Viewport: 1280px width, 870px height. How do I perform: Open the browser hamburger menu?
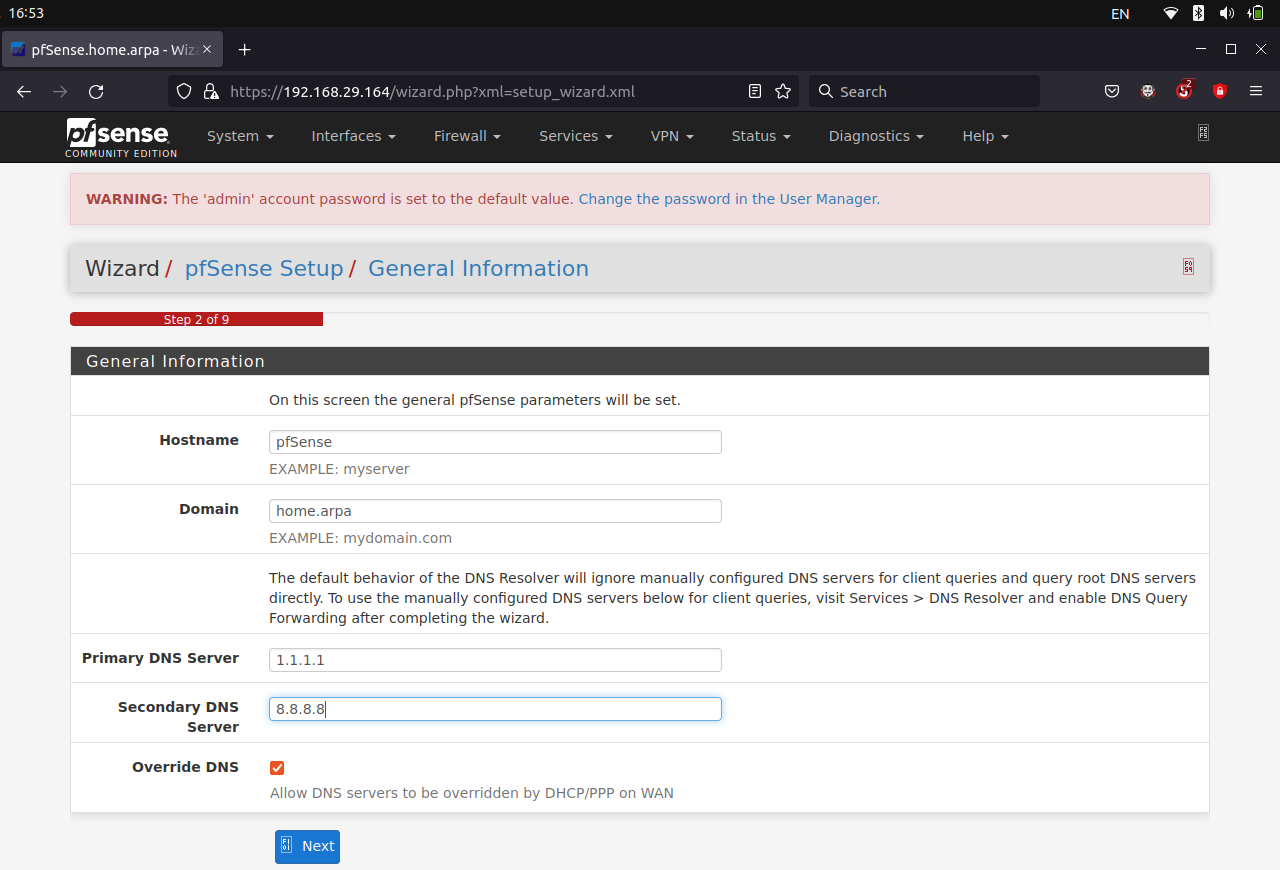(1256, 91)
